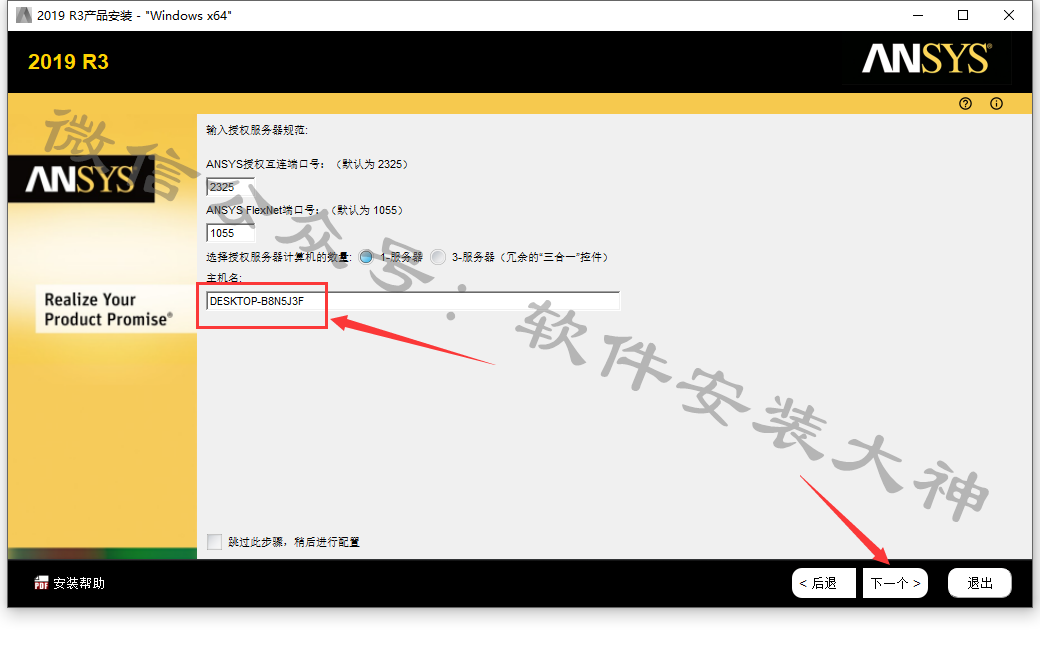The height and width of the screenshot is (652, 1040).
Task: Proceed with the 下一个 button
Action: pos(895,583)
